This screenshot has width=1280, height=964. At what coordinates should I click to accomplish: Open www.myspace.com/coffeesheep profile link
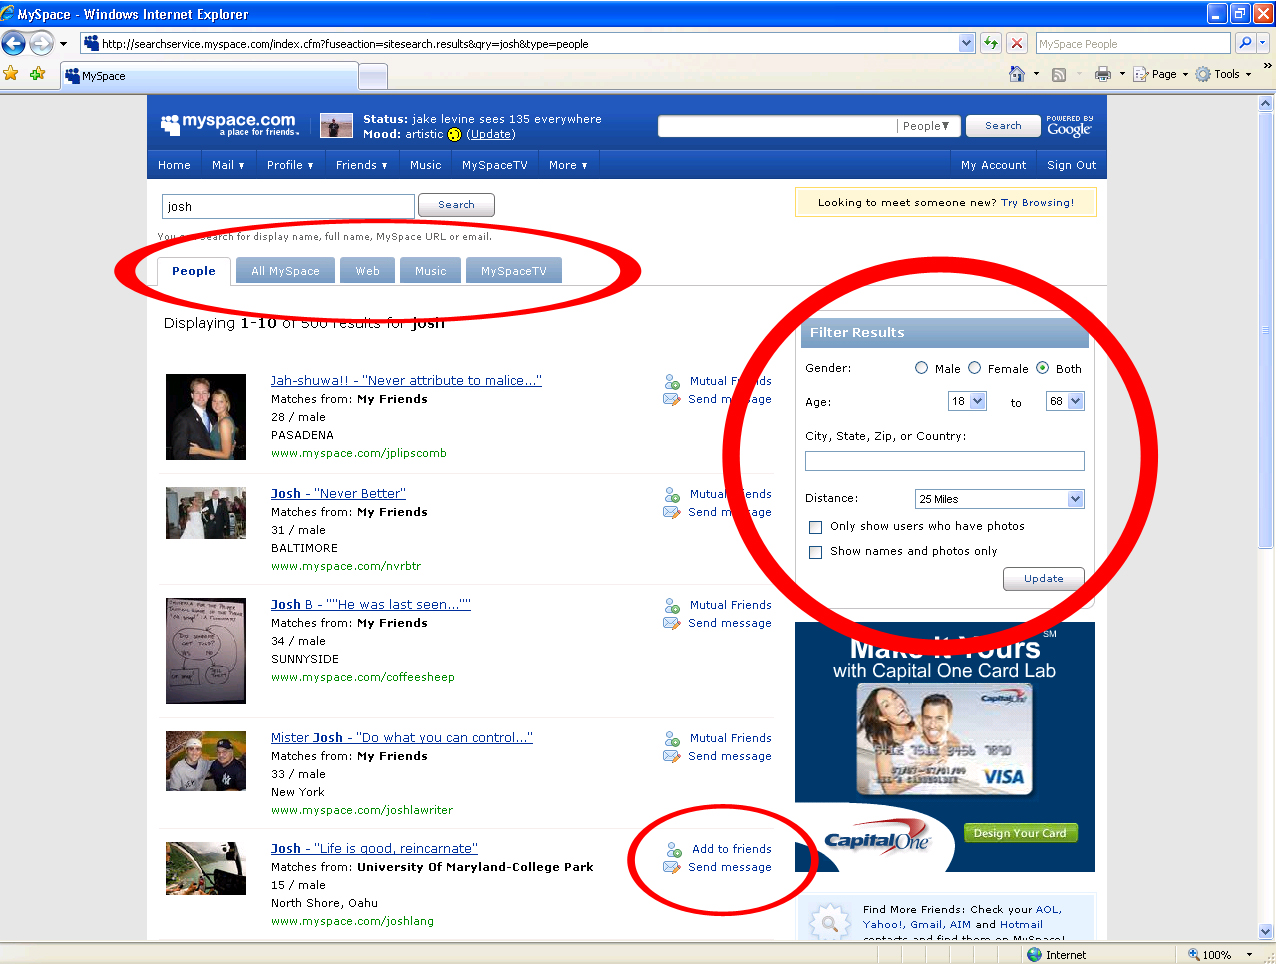363,677
